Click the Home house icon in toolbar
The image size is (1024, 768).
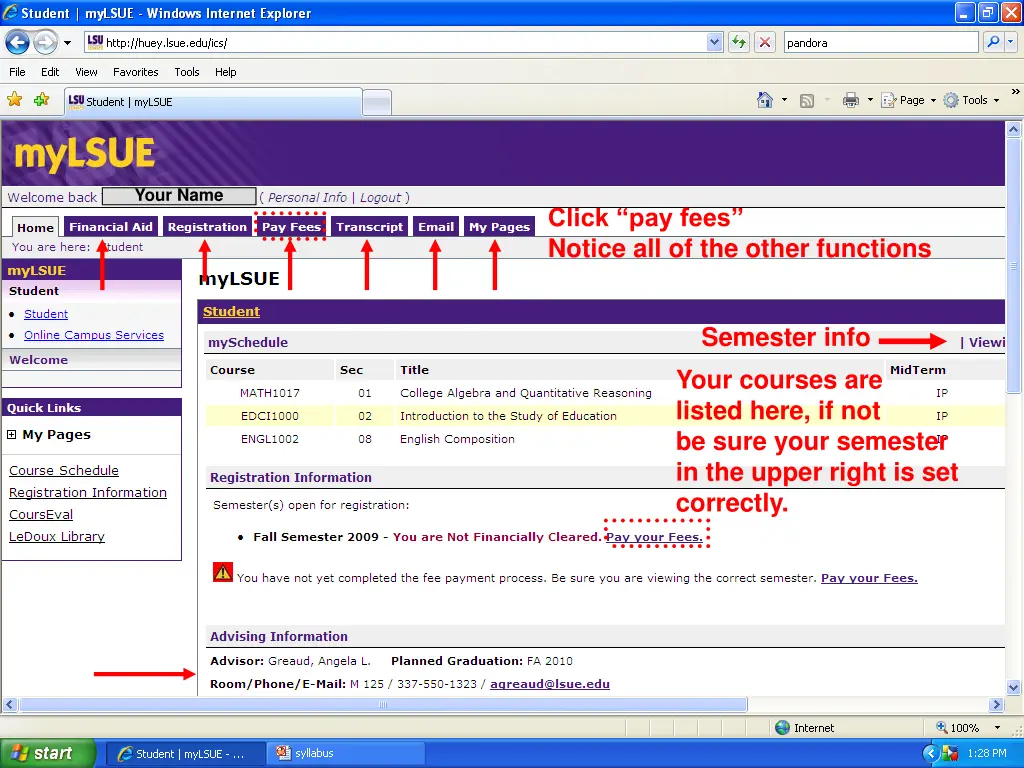click(x=765, y=100)
